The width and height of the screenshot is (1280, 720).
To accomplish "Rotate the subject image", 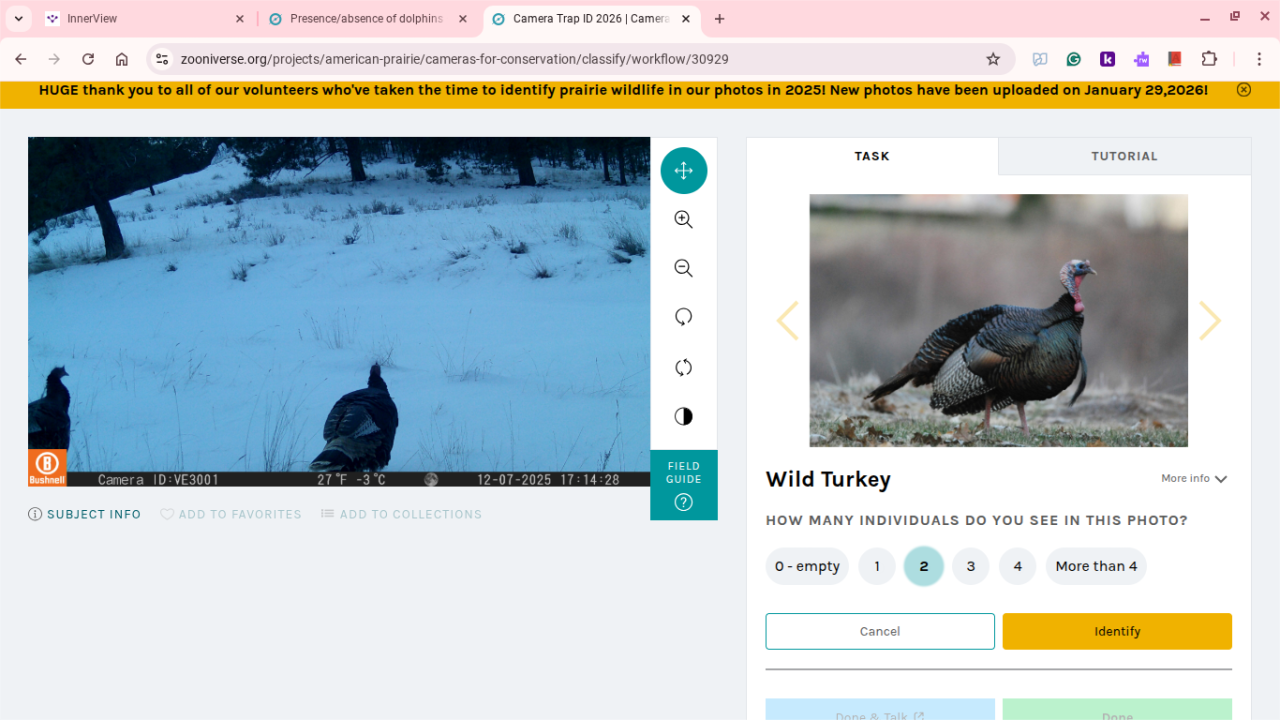I will tap(684, 317).
